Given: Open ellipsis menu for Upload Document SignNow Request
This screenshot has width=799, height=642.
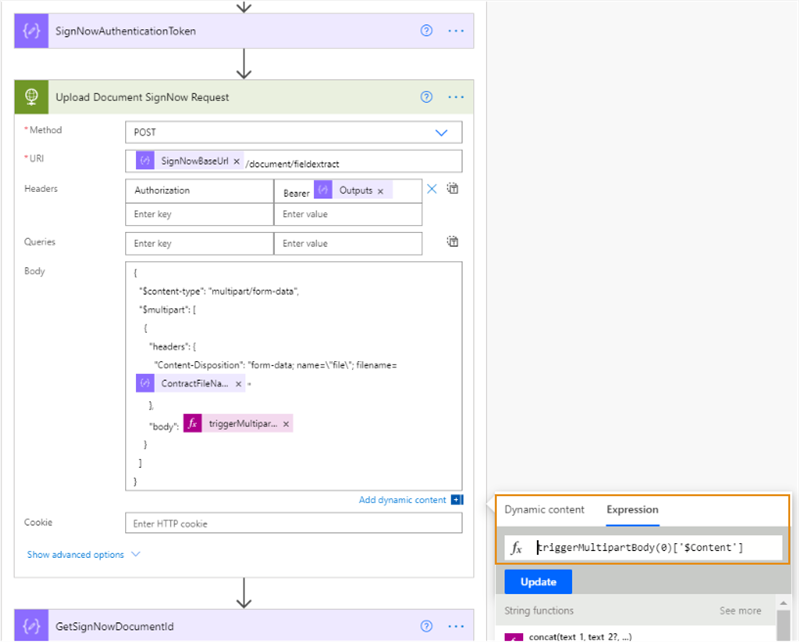Looking at the screenshot, I should click(457, 97).
